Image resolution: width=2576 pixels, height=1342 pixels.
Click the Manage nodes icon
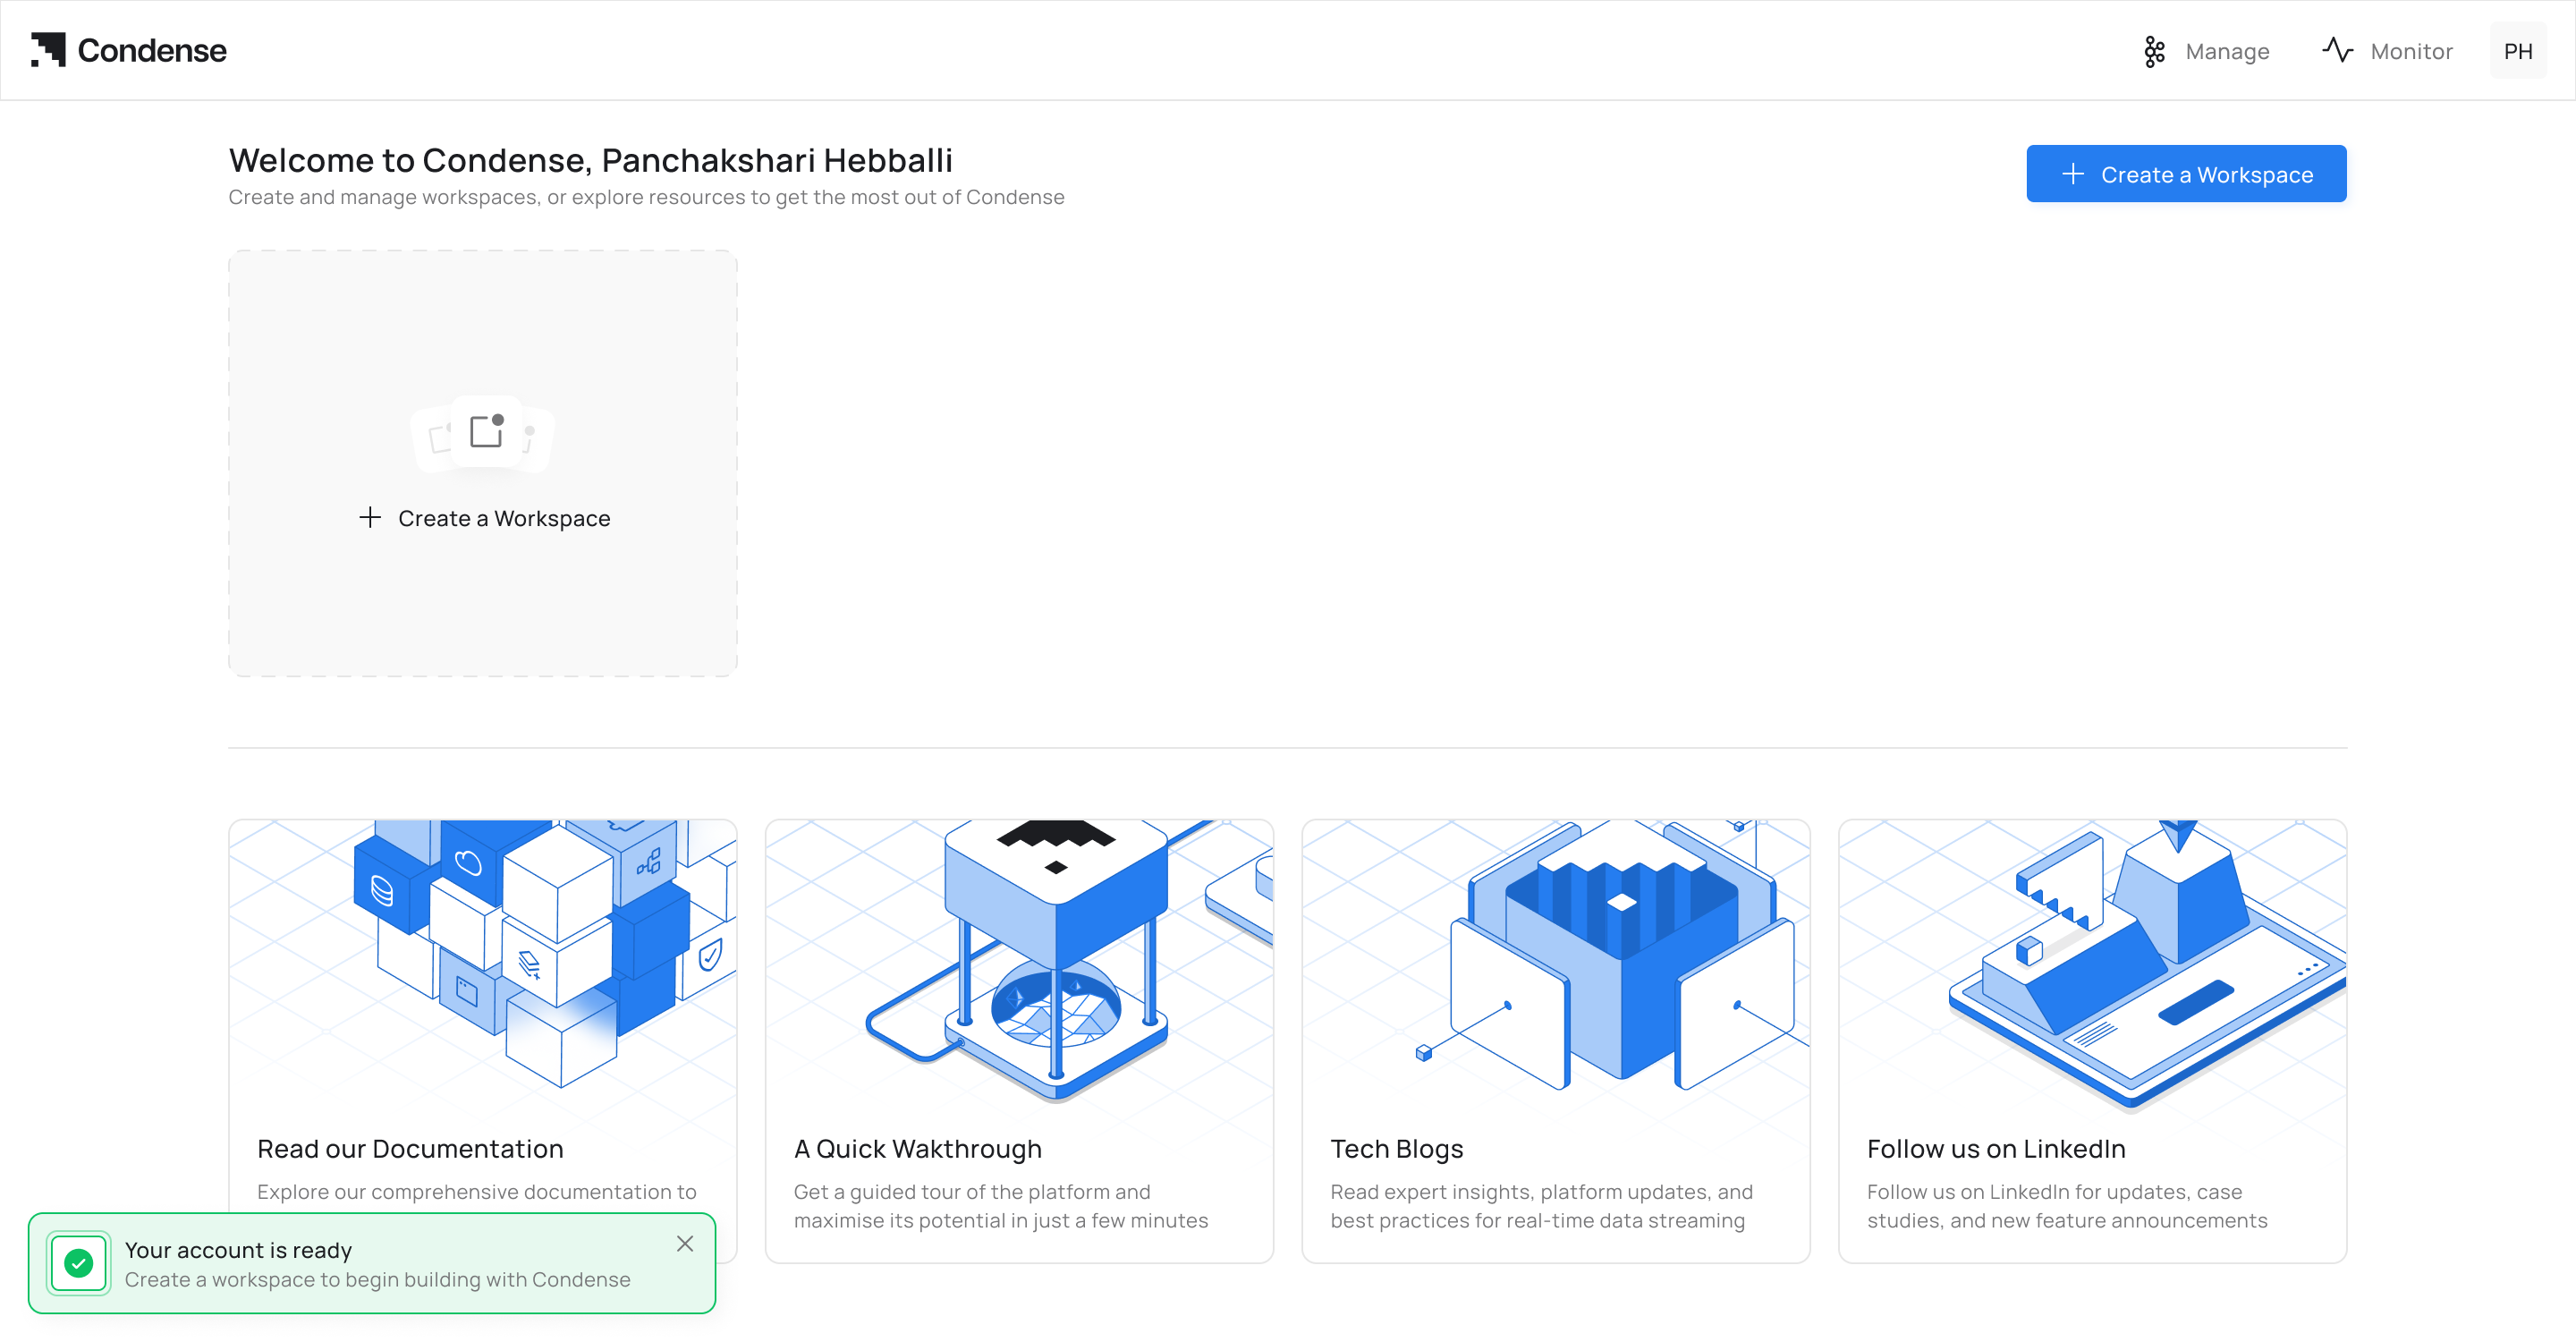point(2154,51)
